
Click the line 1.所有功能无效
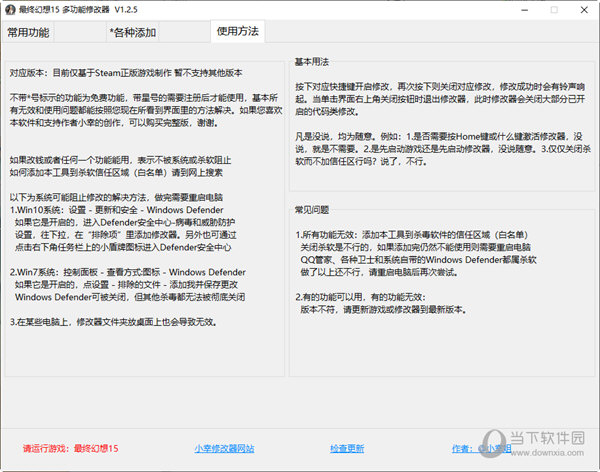pyautogui.click(x=411, y=235)
